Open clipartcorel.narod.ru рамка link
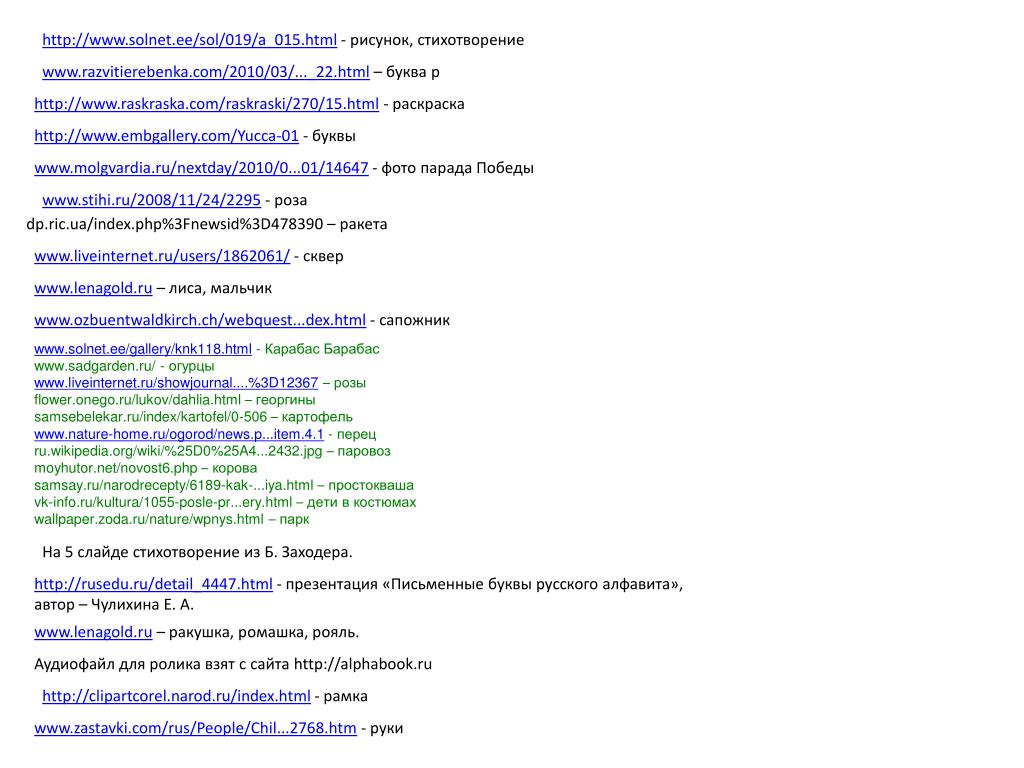 (x=176, y=696)
